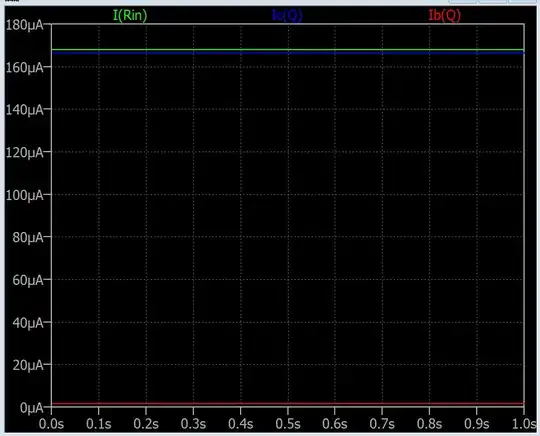
Task: Select the red Ib(Q) trace label
Action: [x=444, y=15]
